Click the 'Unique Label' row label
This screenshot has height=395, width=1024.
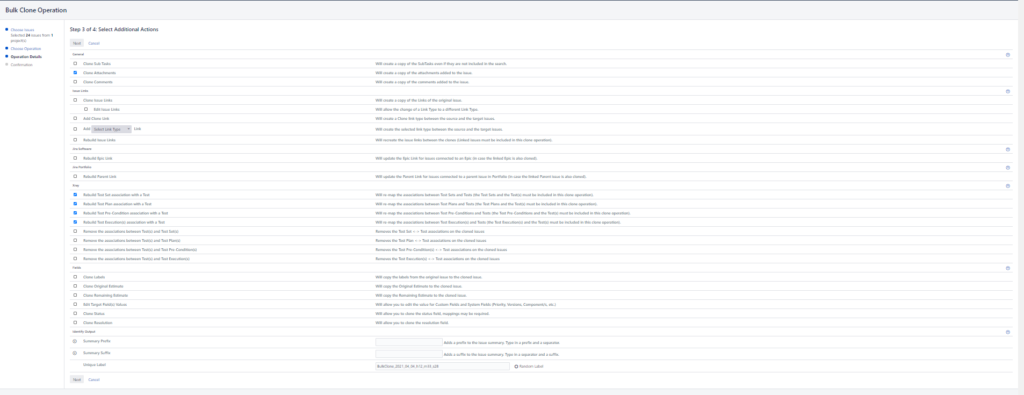coord(95,366)
